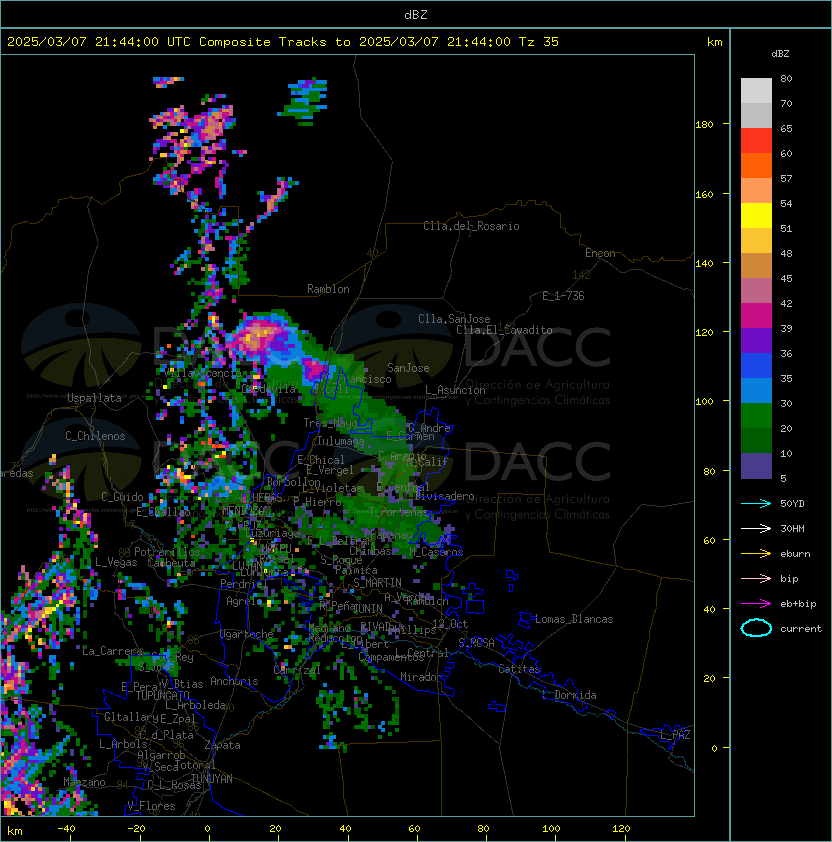Click the Ugarteche place label
832x842 pixels.
point(247,634)
